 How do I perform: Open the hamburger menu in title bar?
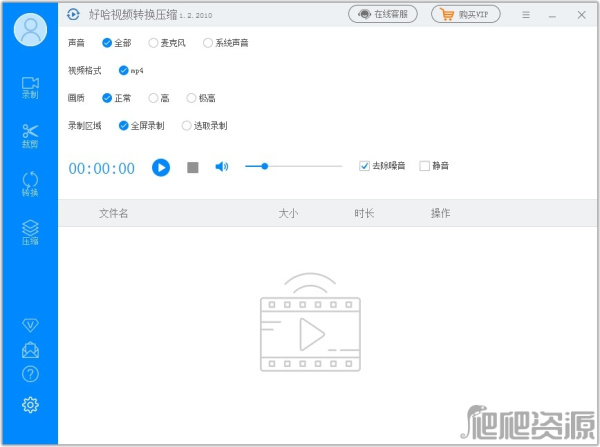[526, 15]
